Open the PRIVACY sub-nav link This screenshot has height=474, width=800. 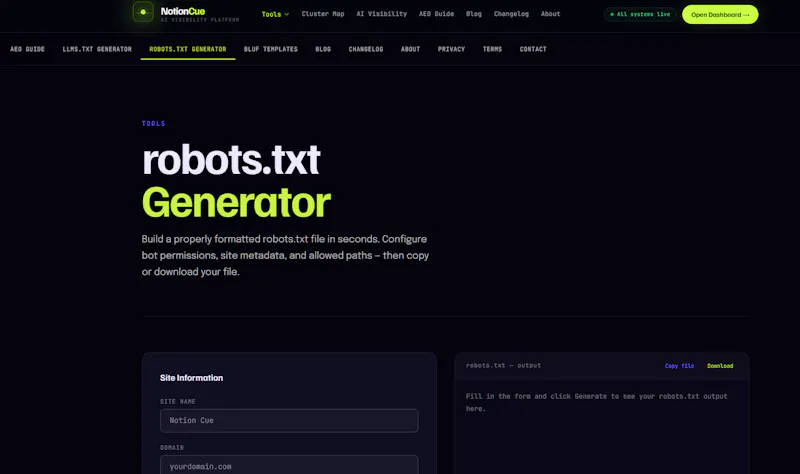(x=451, y=49)
